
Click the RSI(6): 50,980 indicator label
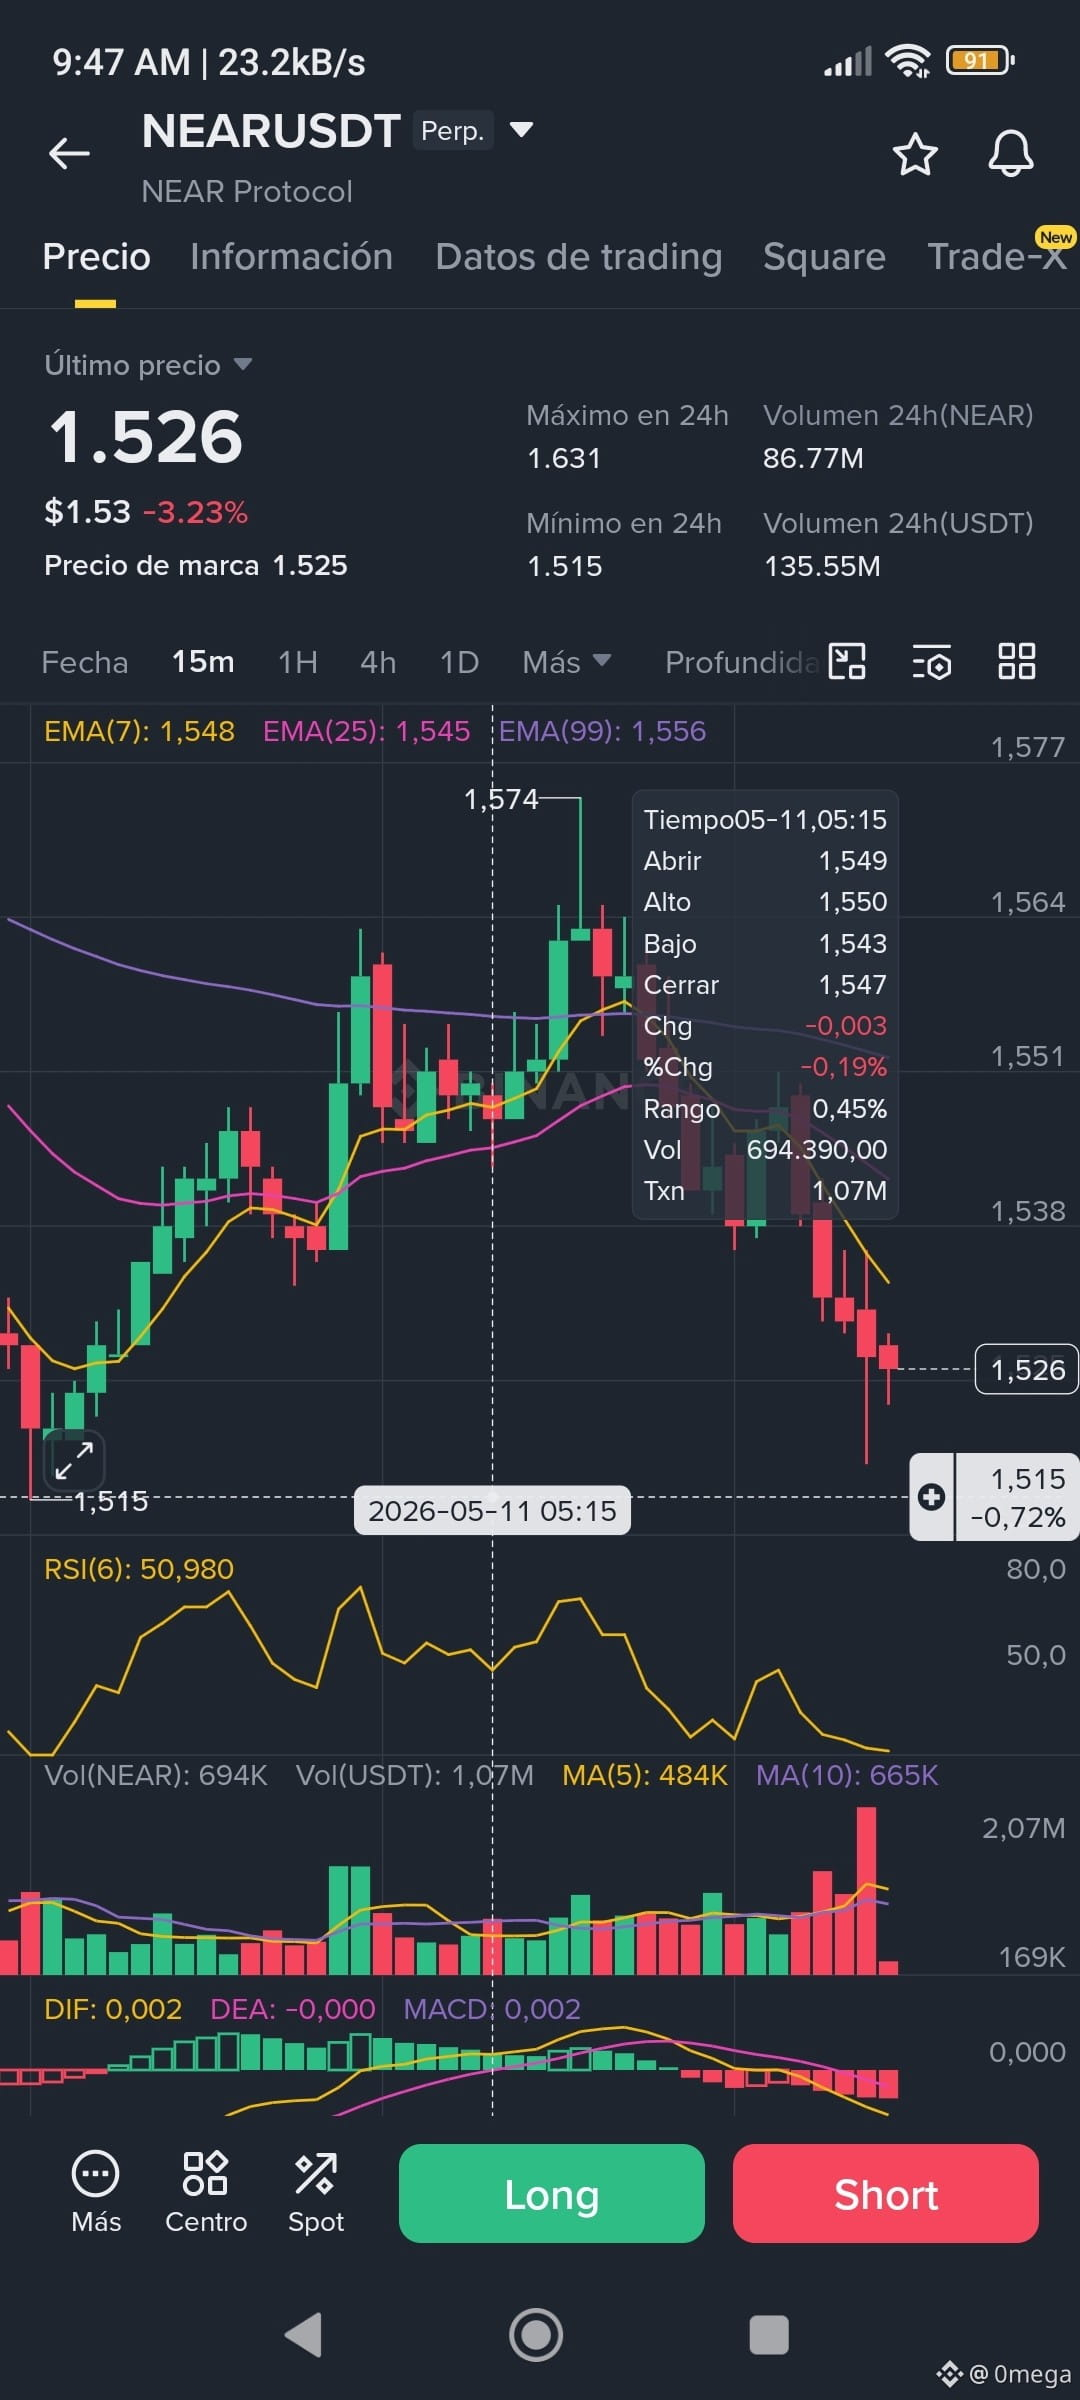139,1569
